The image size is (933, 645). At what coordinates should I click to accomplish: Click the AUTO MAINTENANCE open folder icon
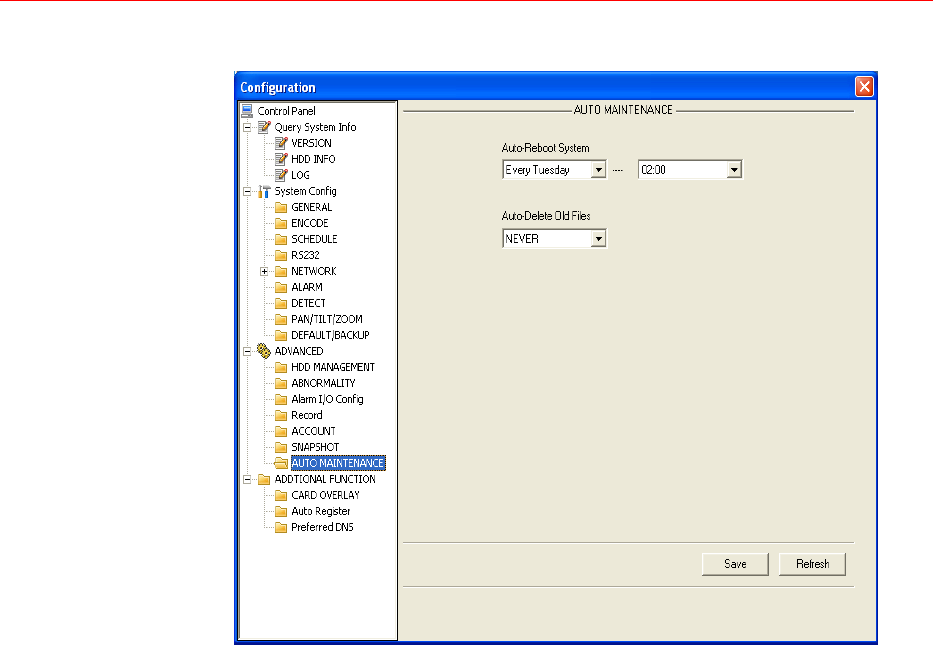click(281, 464)
